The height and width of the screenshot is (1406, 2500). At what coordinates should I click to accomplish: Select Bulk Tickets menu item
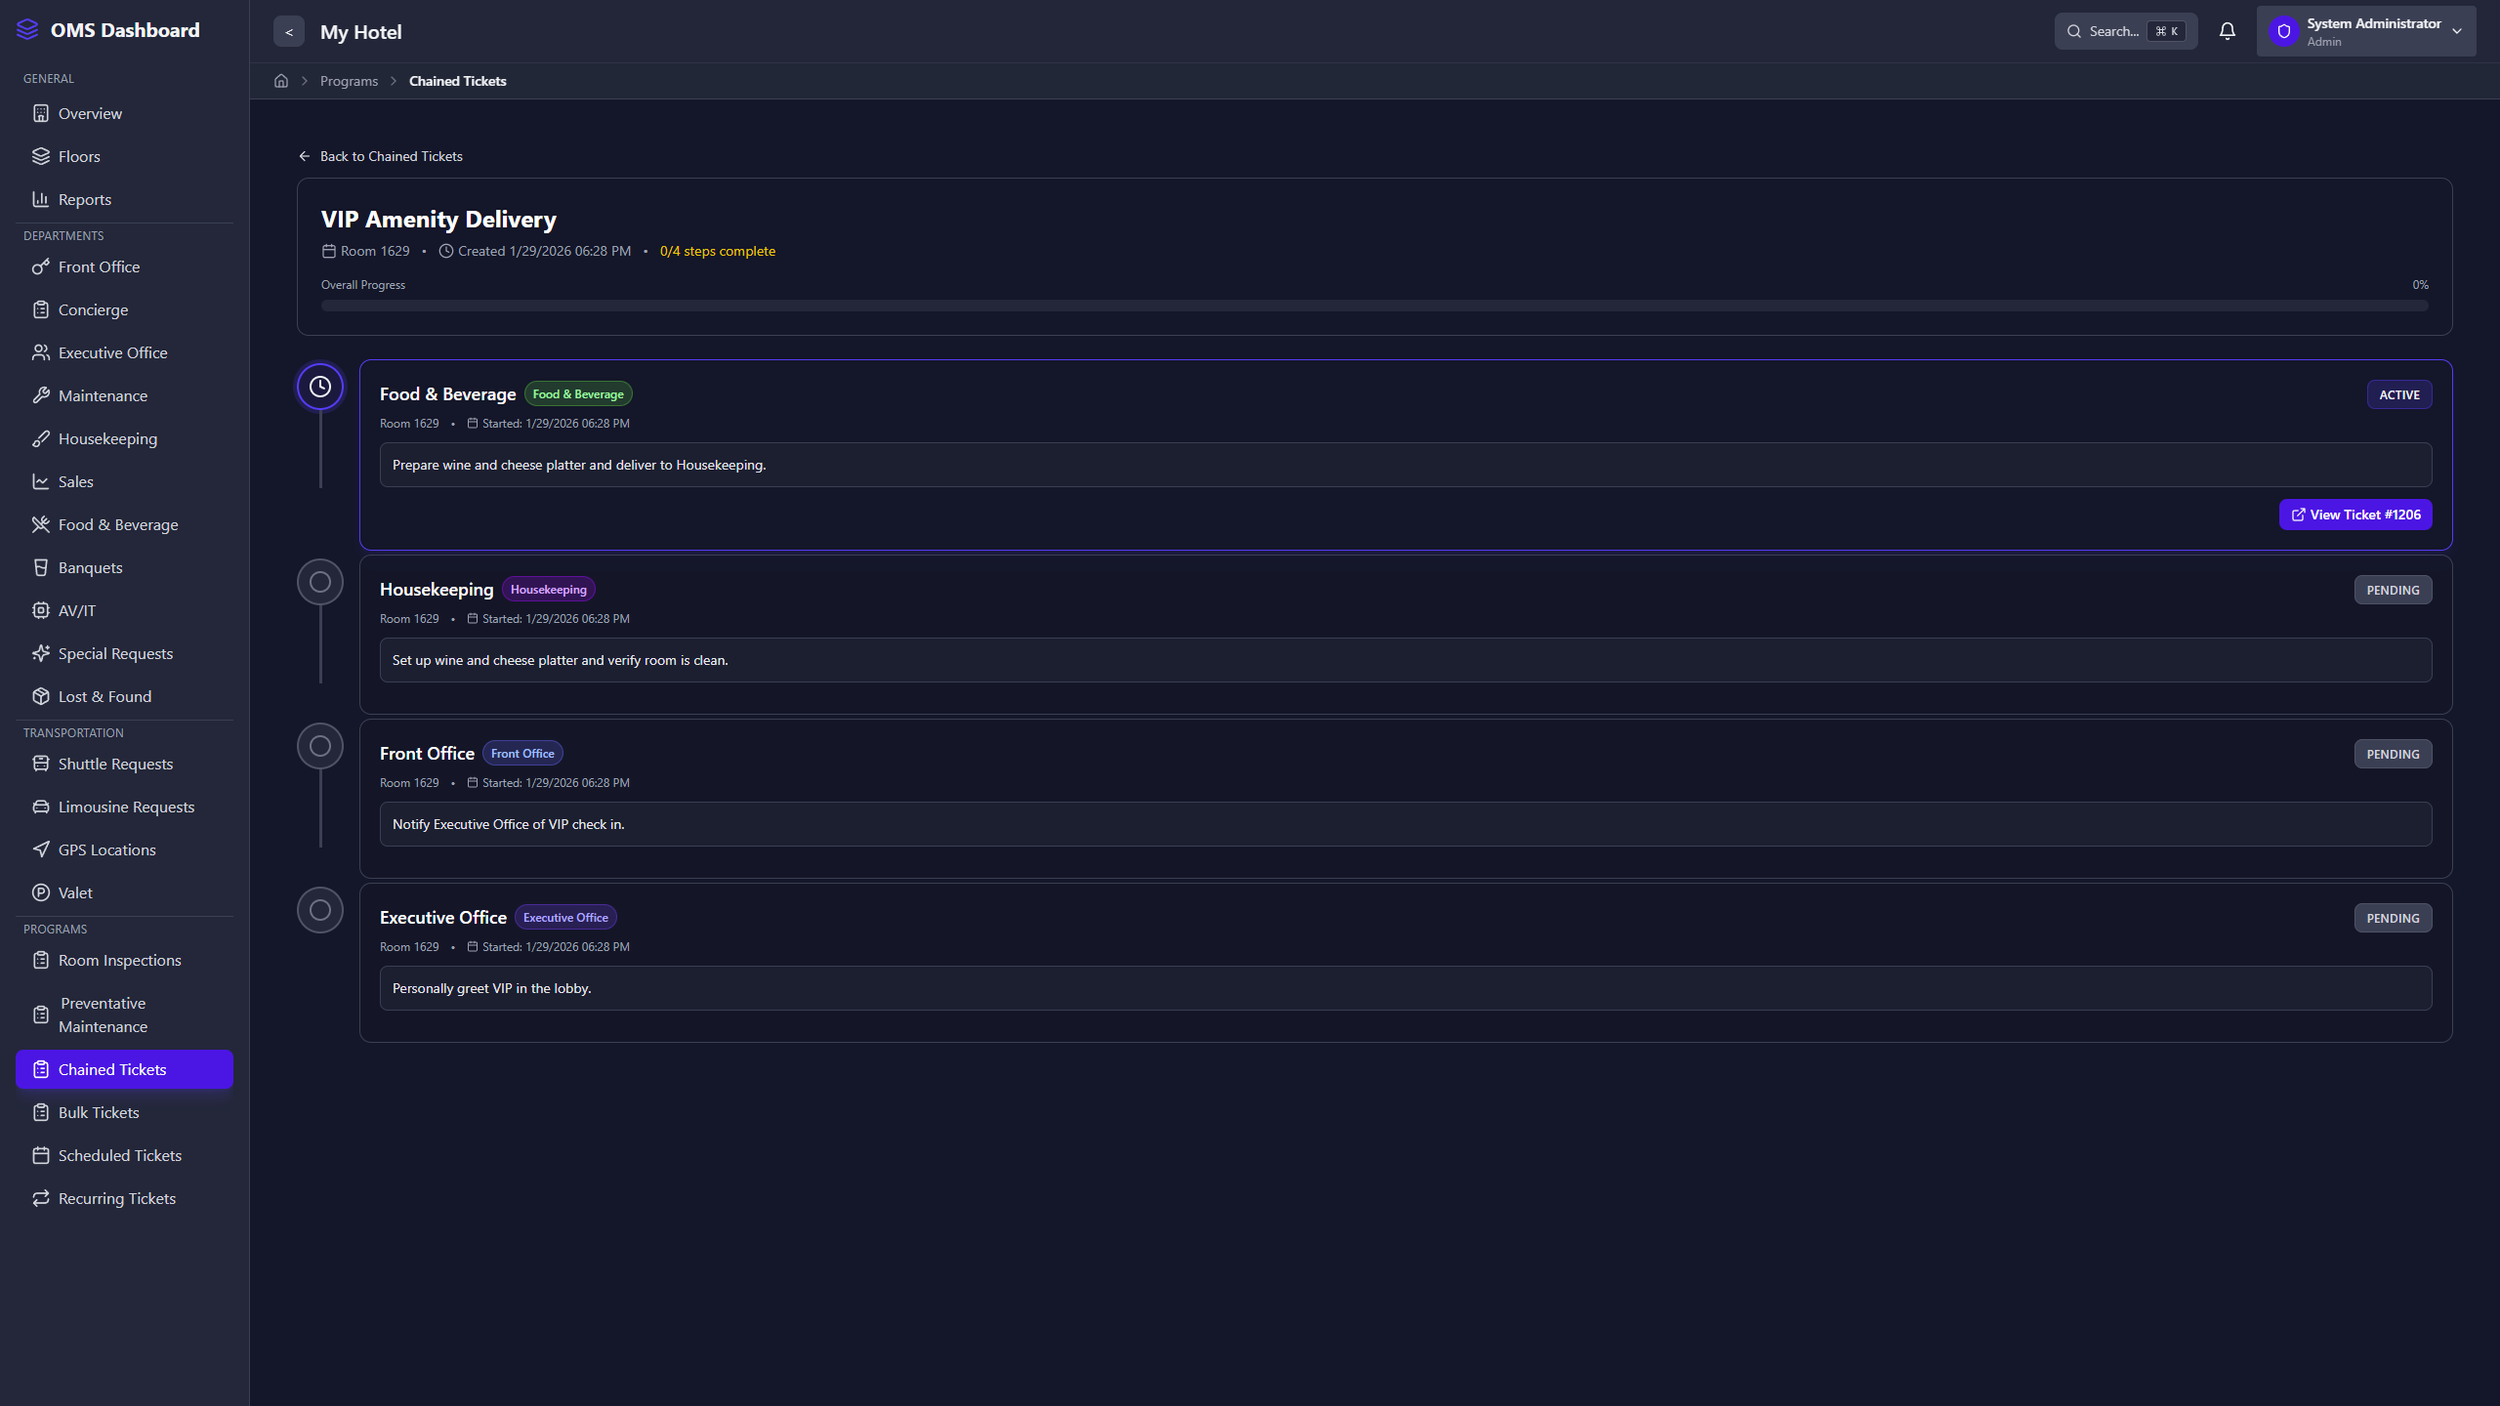(x=98, y=1113)
